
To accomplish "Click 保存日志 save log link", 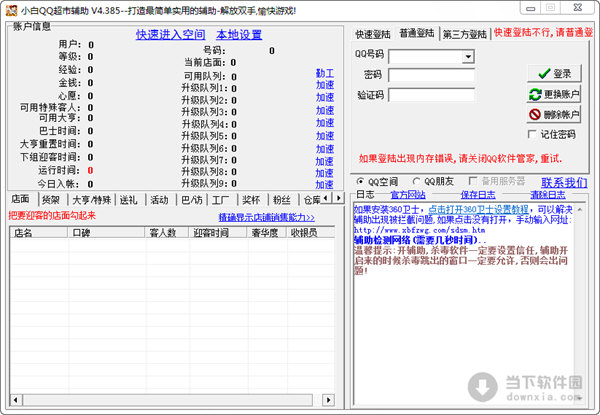I will 478,195.
